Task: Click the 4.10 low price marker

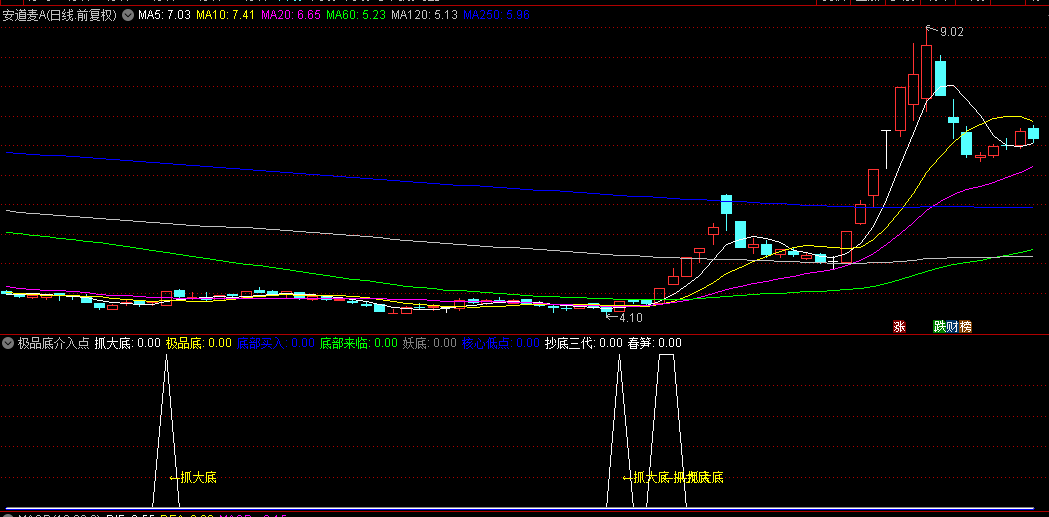Action: (x=630, y=318)
